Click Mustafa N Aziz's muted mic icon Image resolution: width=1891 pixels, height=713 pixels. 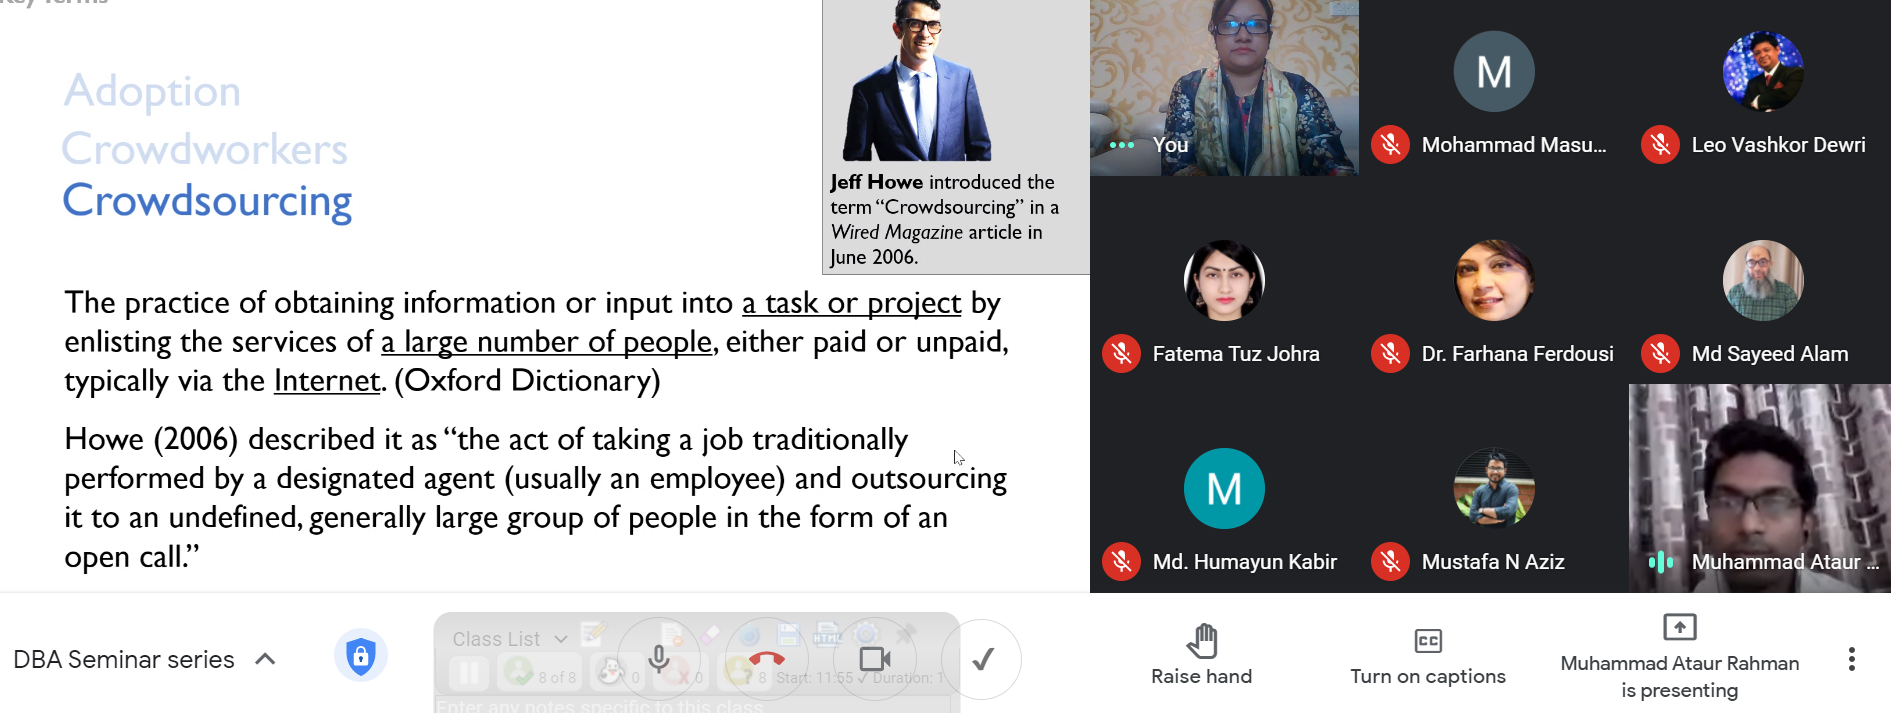pos(1390,562)
